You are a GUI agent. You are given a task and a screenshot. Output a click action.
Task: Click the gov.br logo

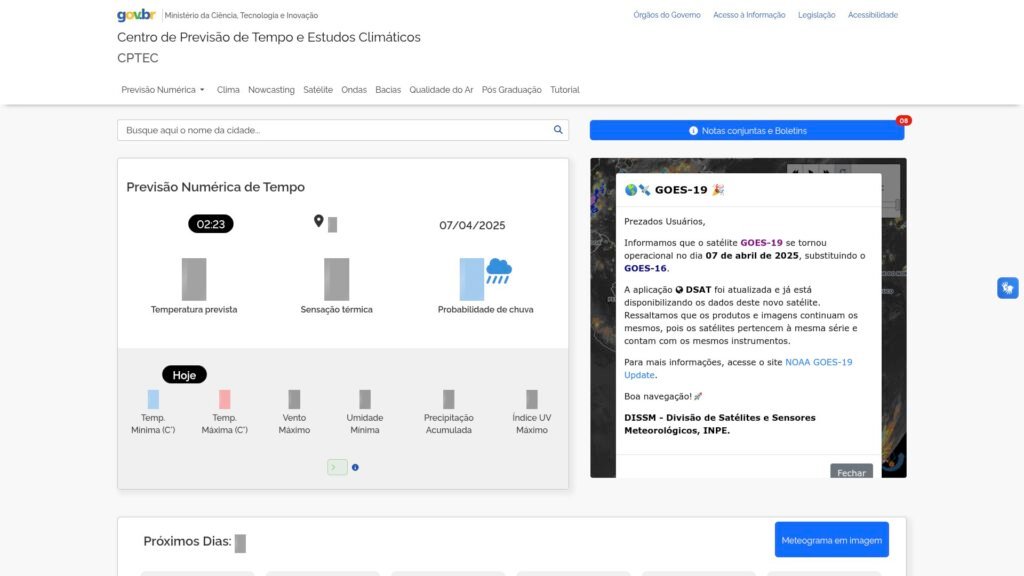point(136,15)
